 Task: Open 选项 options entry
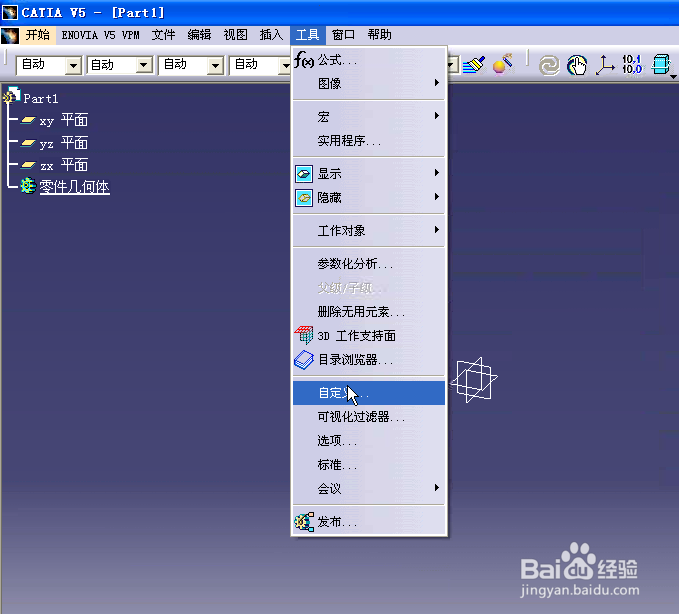click(x=369, y=441)
